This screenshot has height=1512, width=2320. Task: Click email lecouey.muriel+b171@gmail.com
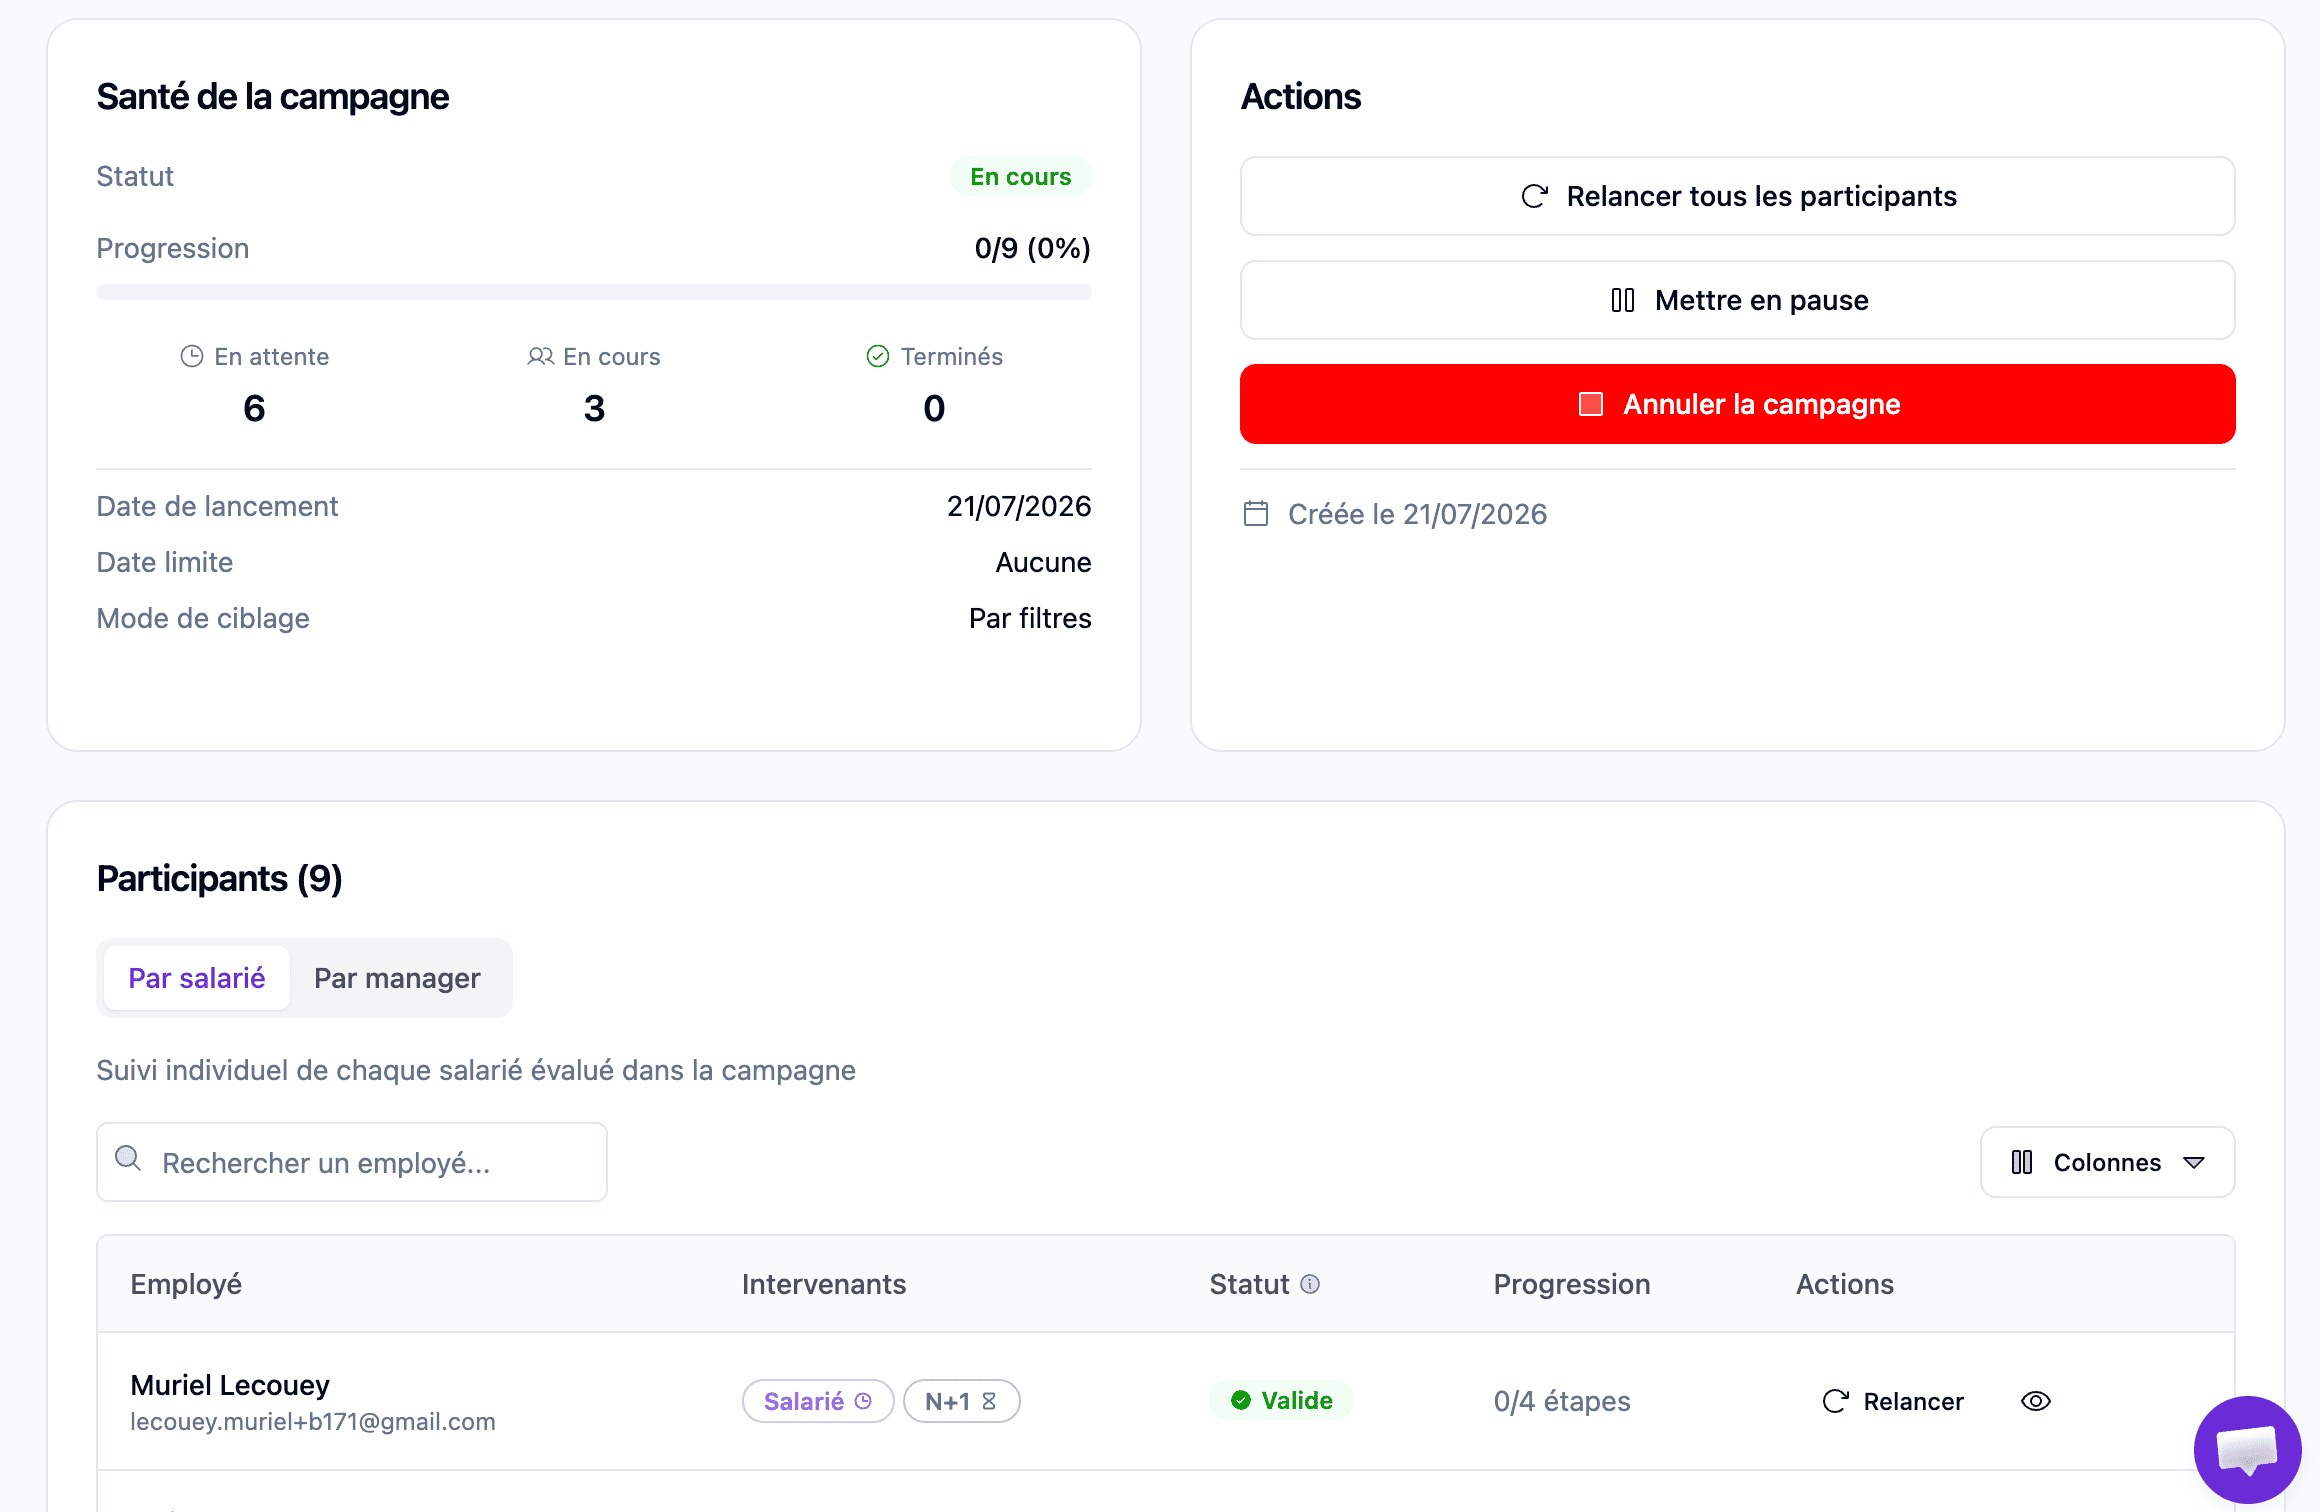click(313, 1421)
